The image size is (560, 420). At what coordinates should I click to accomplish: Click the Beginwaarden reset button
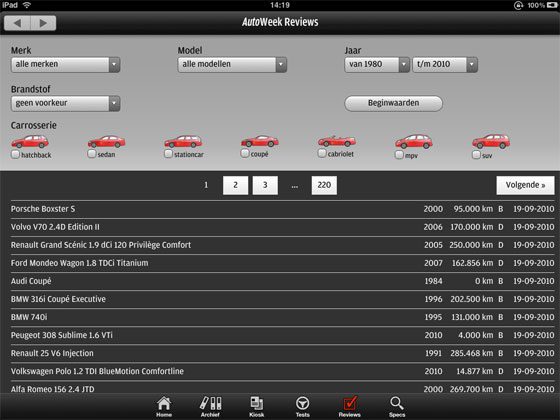[394, 103]
